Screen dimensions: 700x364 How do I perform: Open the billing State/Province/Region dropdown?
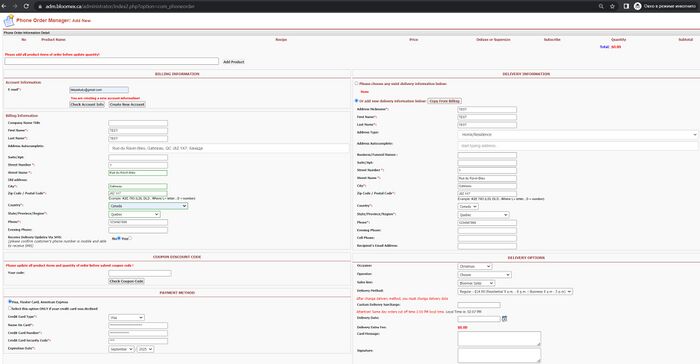(x=134, y=214)
